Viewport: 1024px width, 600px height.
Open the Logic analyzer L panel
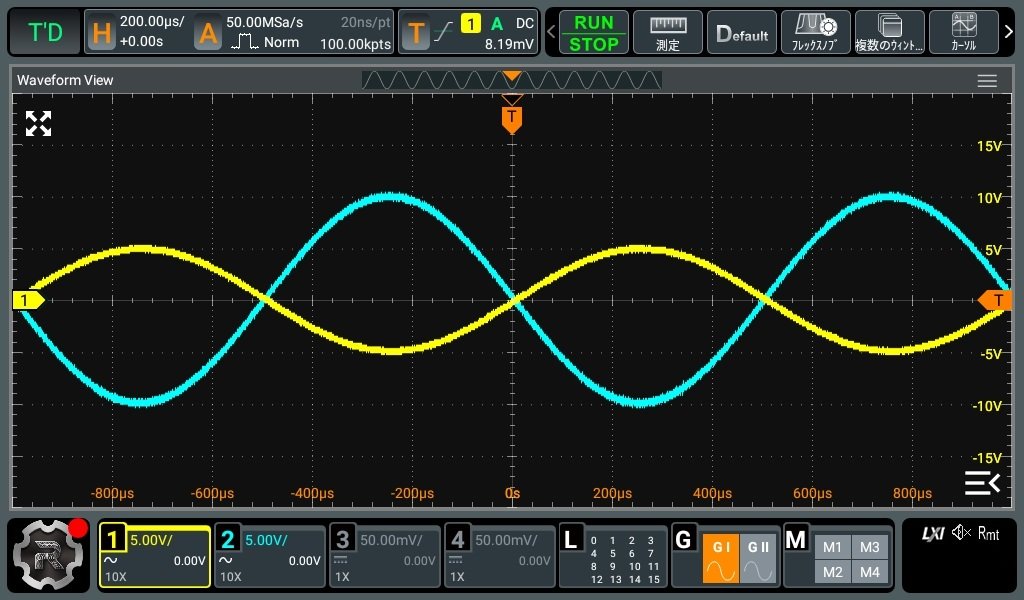tap(571, 539)
